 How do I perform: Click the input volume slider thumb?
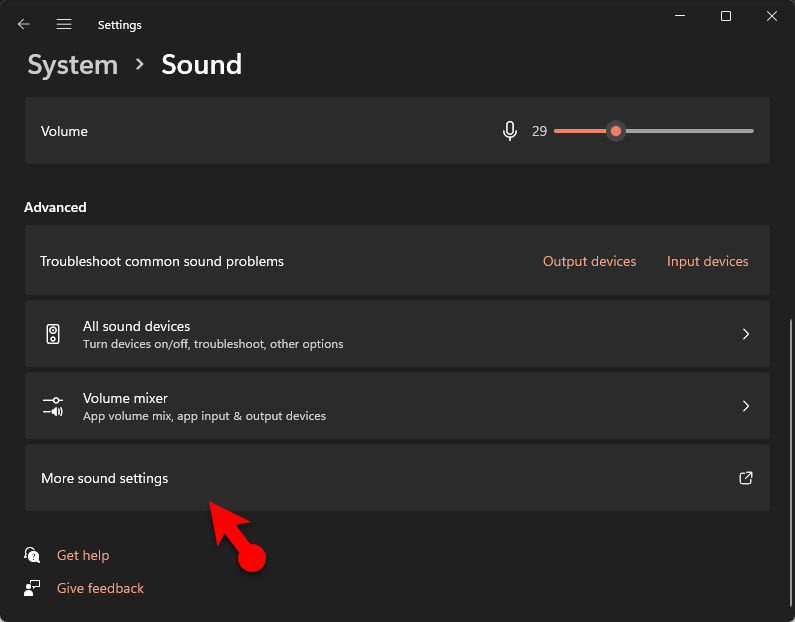pyautogui.click(x=616, y=131)
